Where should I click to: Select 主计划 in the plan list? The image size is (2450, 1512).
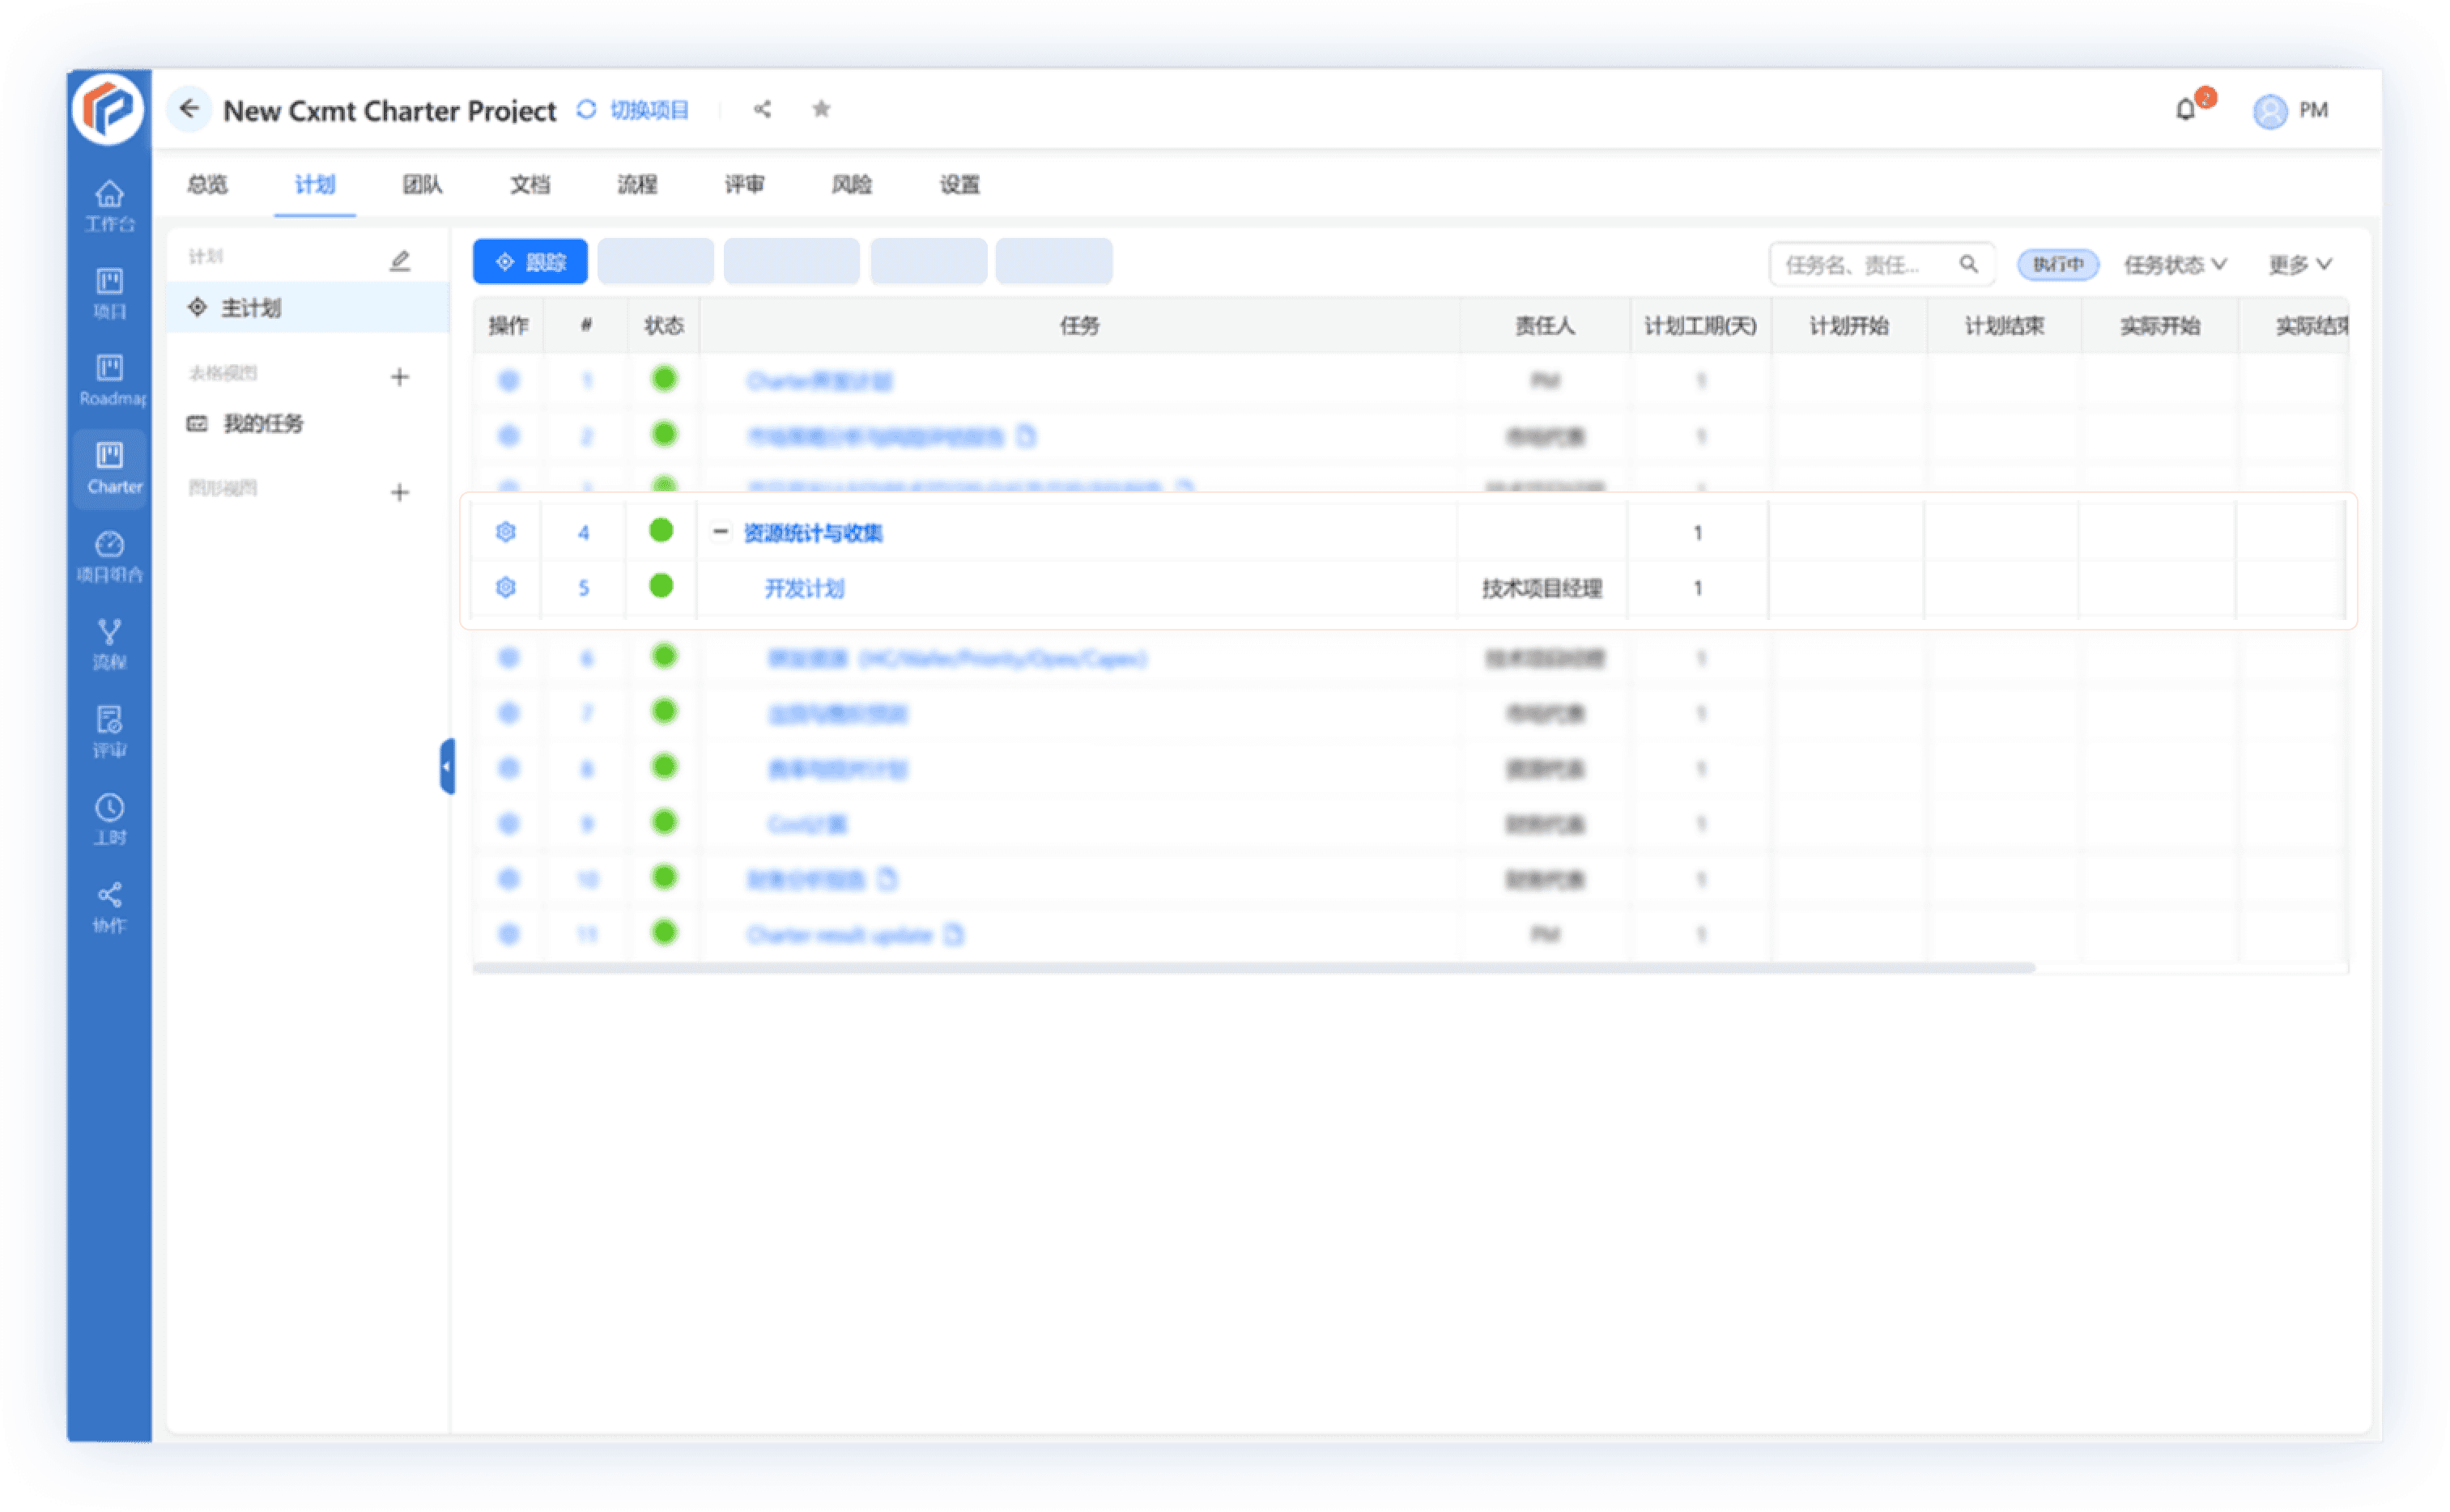point(308,307)
